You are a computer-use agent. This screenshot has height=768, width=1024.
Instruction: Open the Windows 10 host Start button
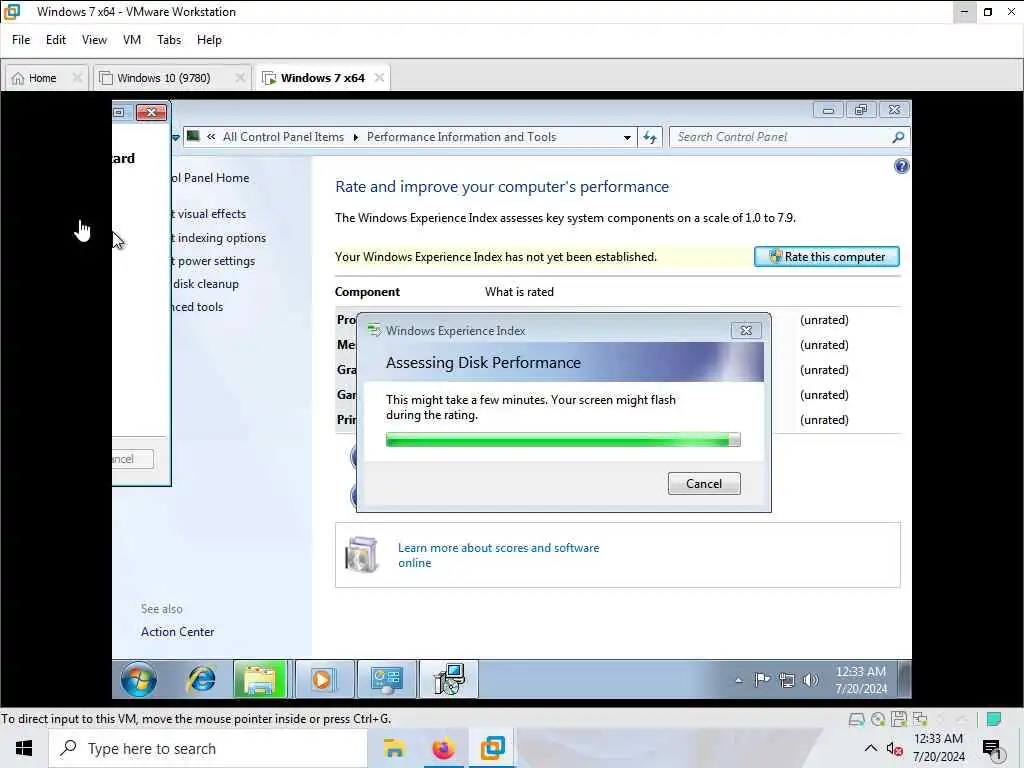24,748
